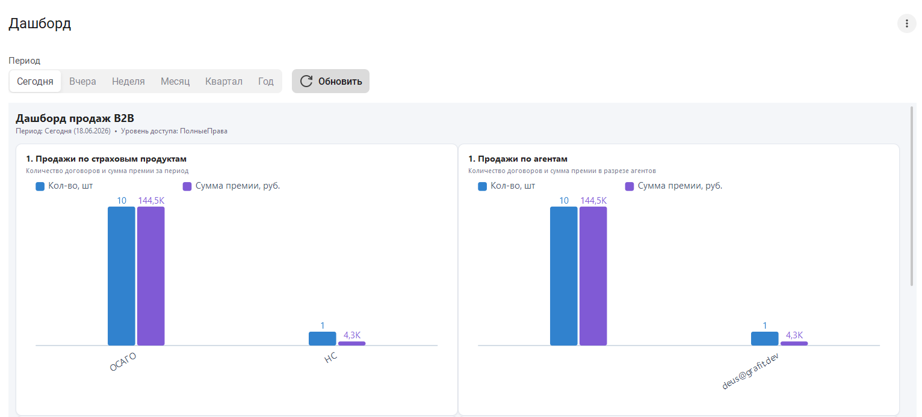922x417 pixels.
Task: Click the tall blue bar in agents chart
Action: click(564, 276)
